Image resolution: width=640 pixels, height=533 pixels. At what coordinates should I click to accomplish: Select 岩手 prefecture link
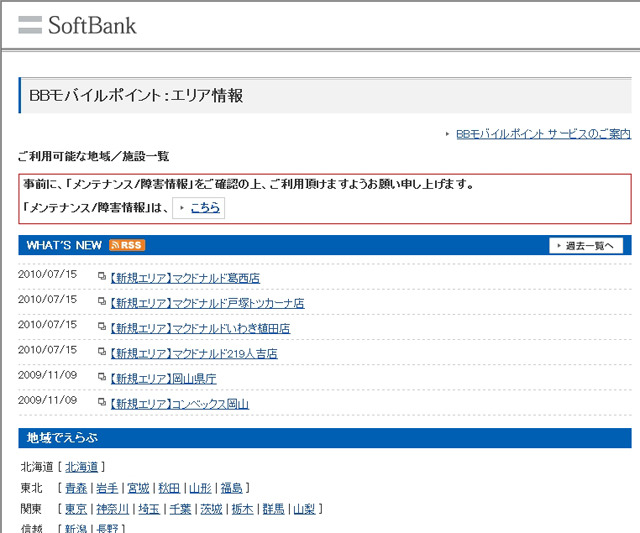pos(107,488)
